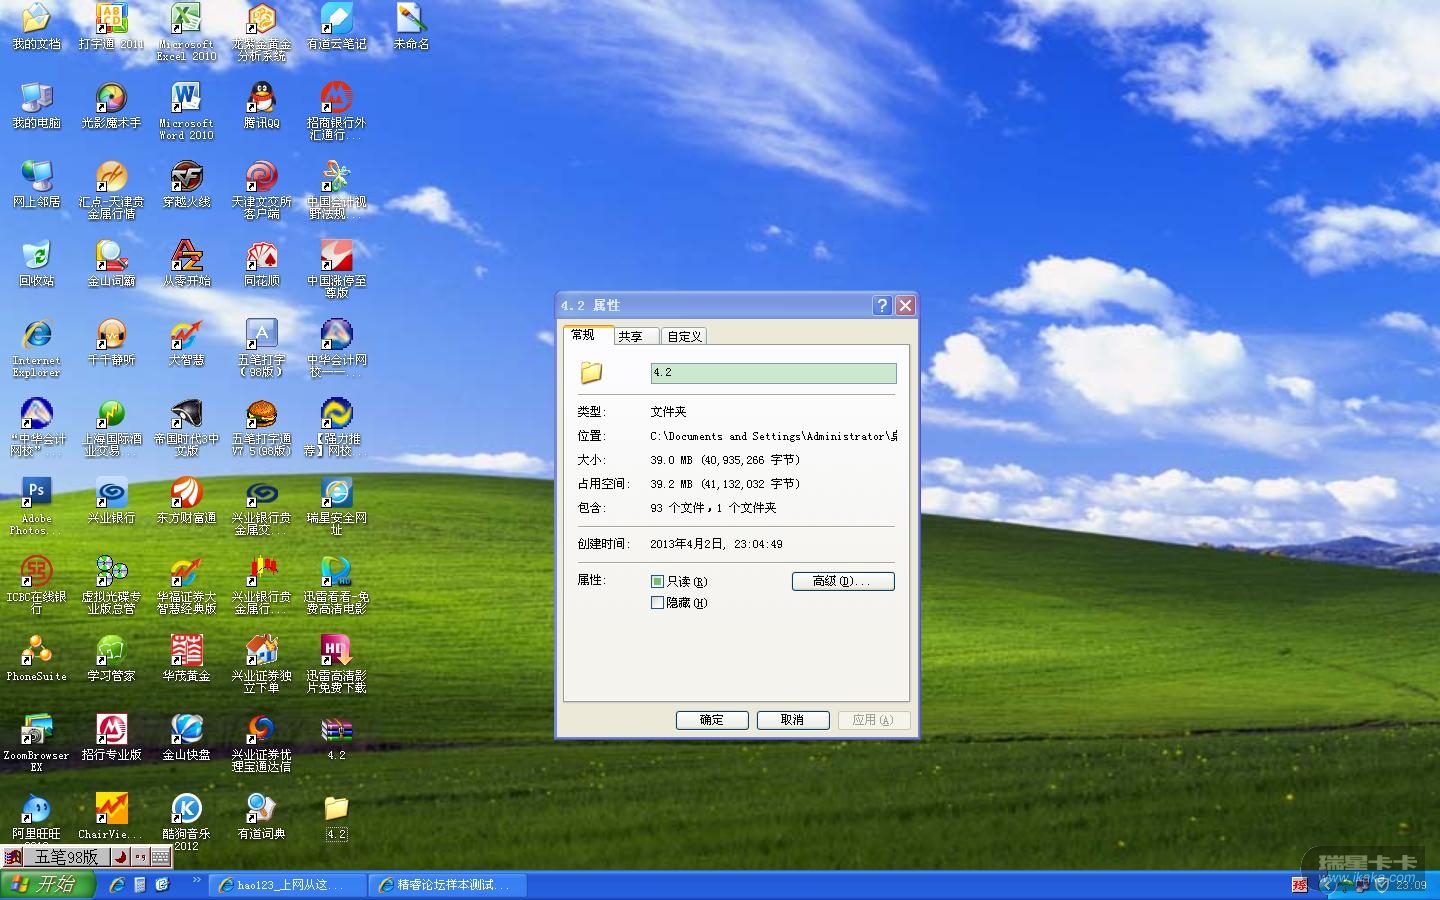The image size is (1440, 900).
Task: Select the 4.2 WinRAR archive icon
Action: coord(336,730)
